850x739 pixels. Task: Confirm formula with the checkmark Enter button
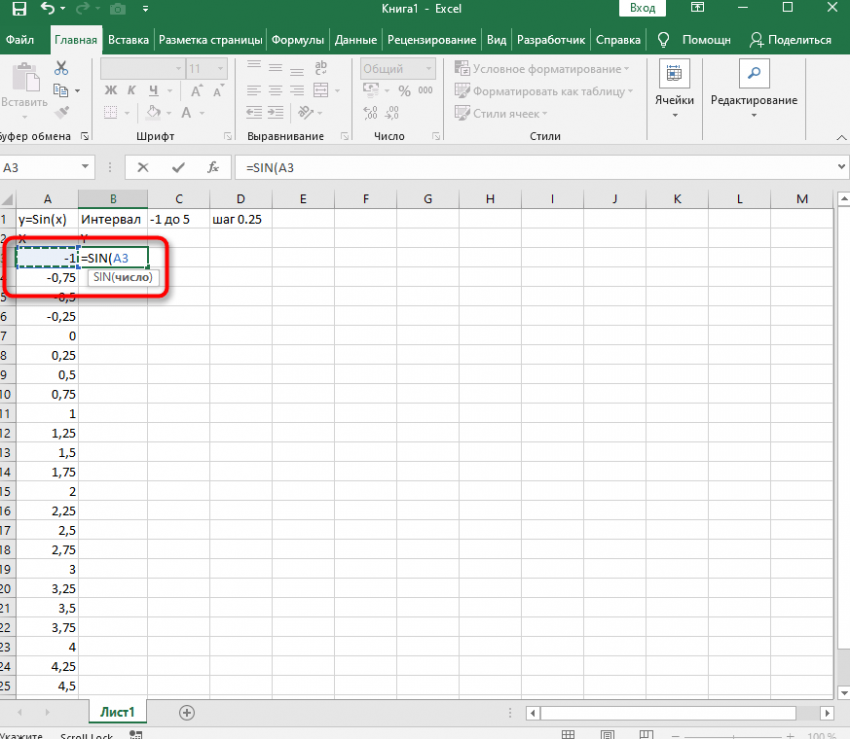[178, 168]
